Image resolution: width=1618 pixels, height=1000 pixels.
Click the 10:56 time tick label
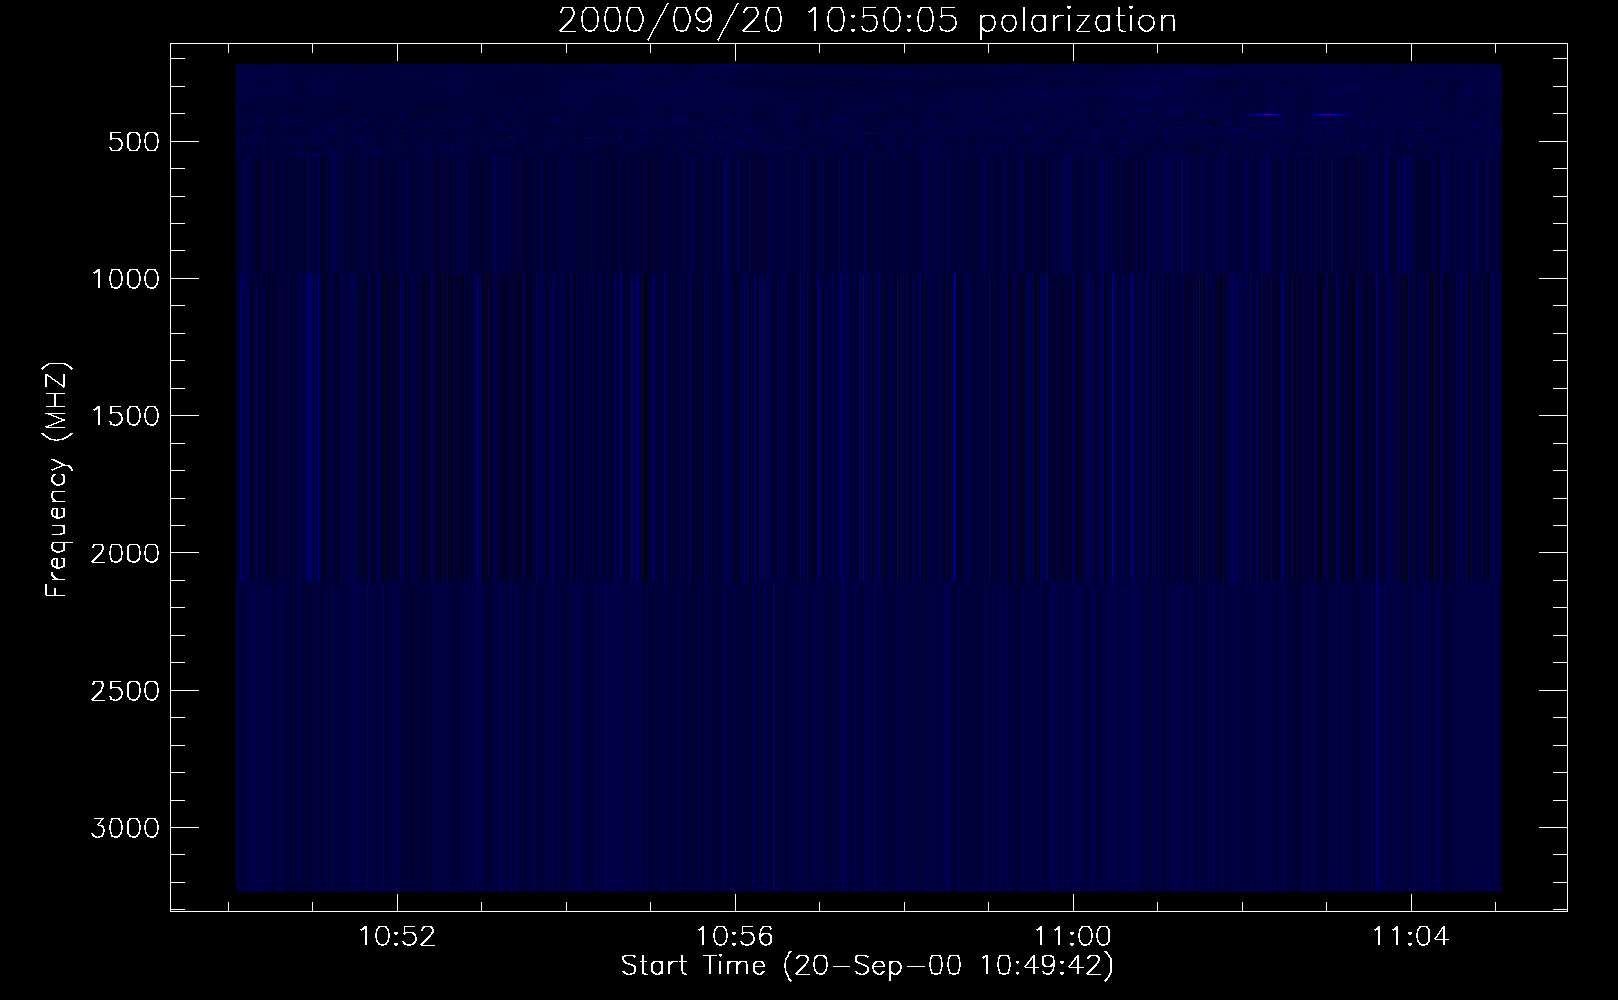click(x=735, y=938)
